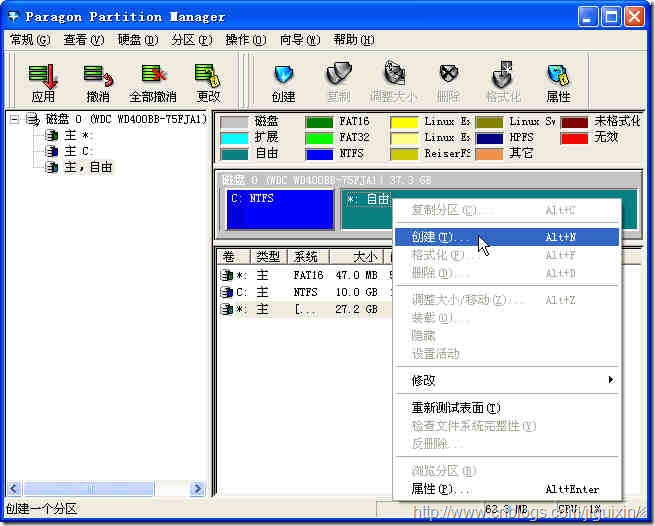Select the 主, 自由 tree item

pos(89,167)
